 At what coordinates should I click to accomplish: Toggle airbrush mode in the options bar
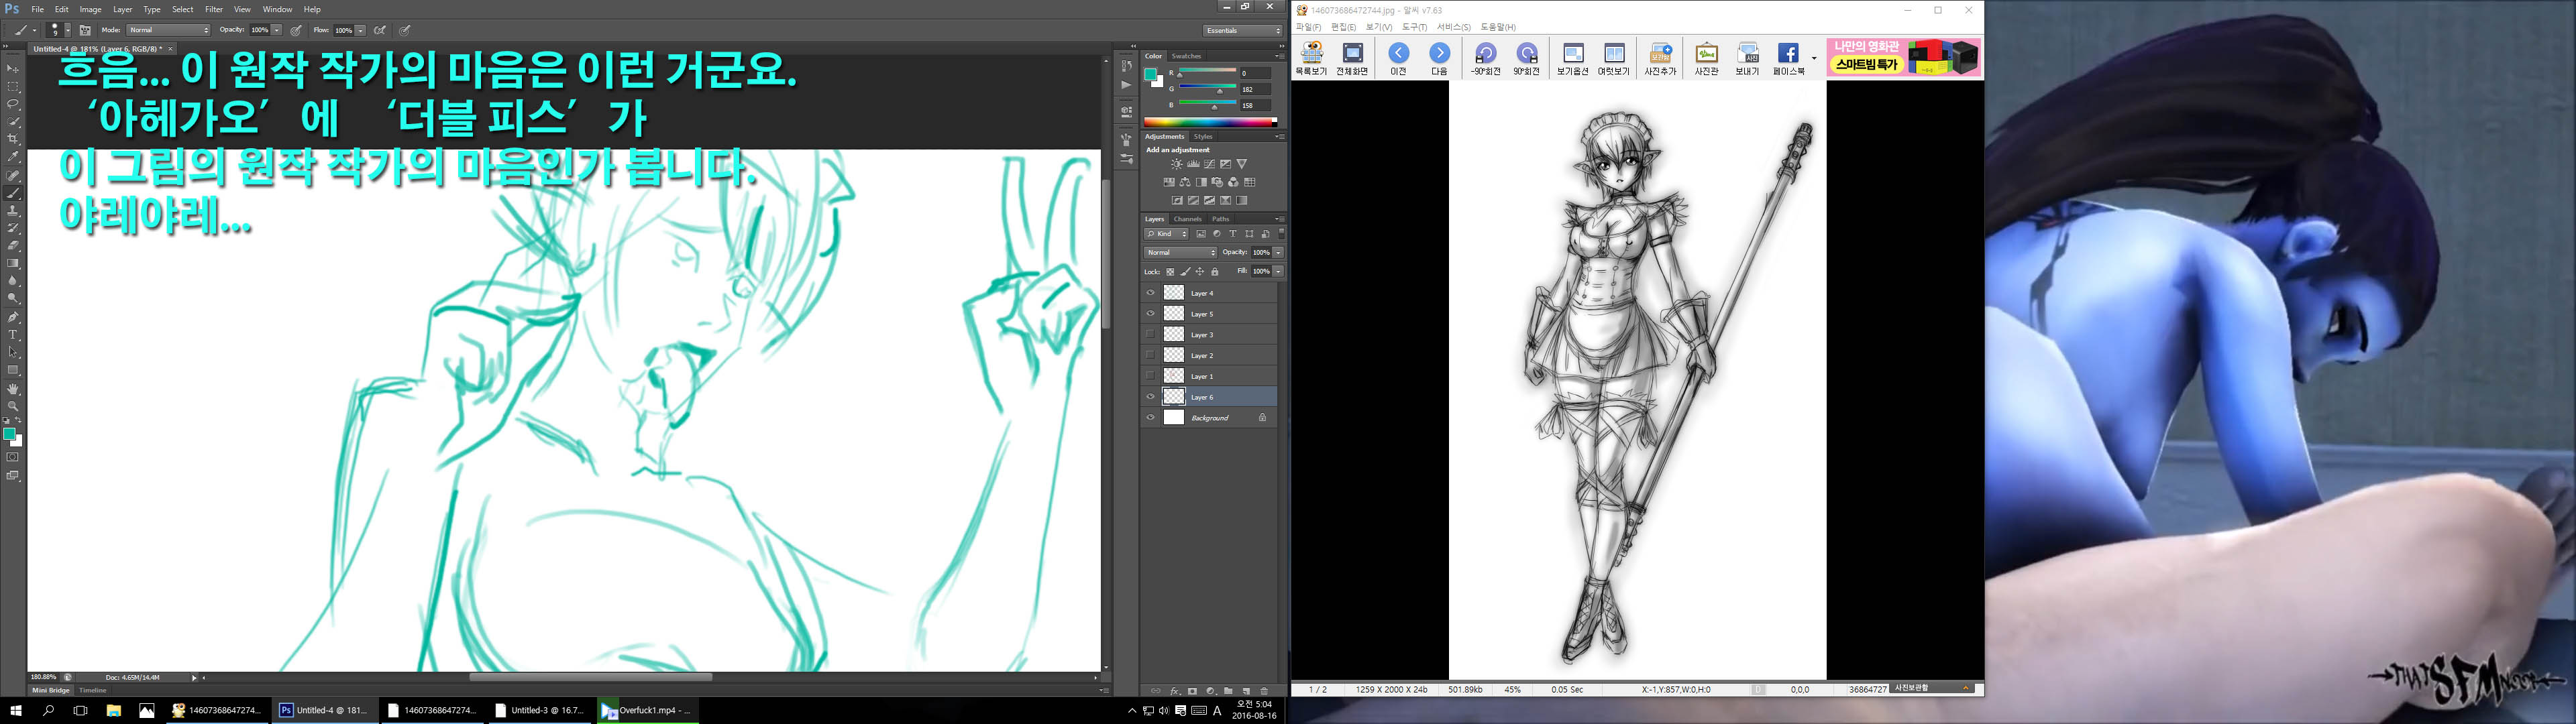coord(380,30)
